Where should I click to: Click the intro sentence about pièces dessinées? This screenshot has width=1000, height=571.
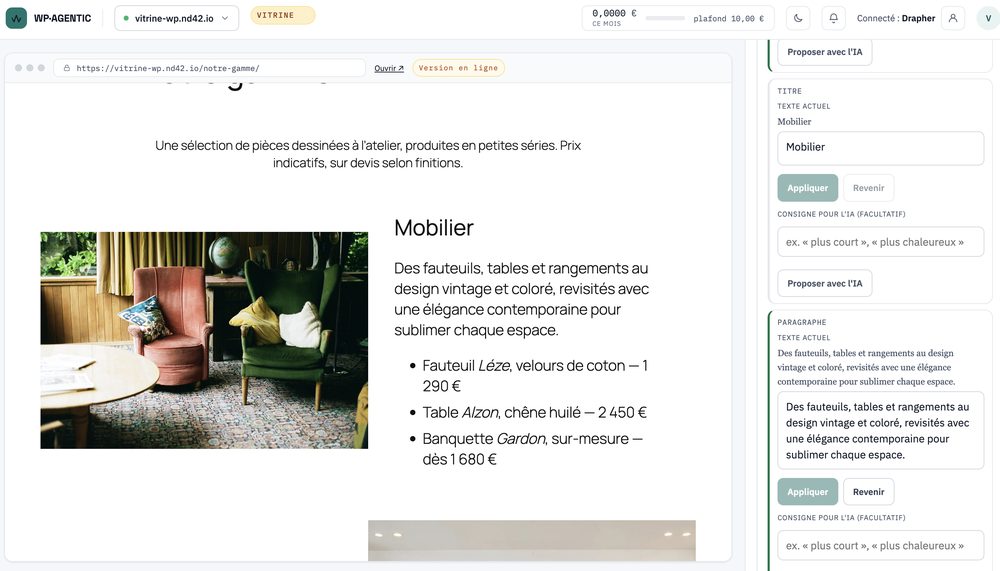pyautogui.click(x=368, y=154)
